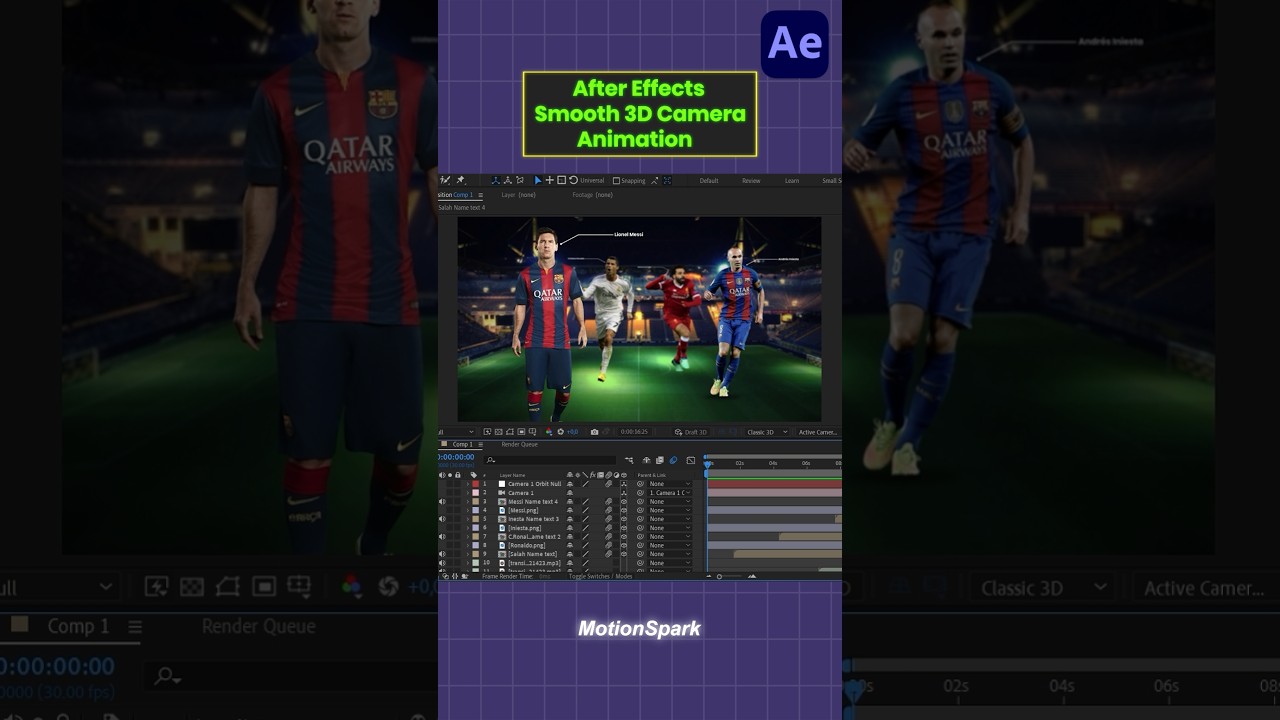Viewport: 1280px width, 720px height.
Task: Click the +0,0 exposure value
Action: pos(573,432)
